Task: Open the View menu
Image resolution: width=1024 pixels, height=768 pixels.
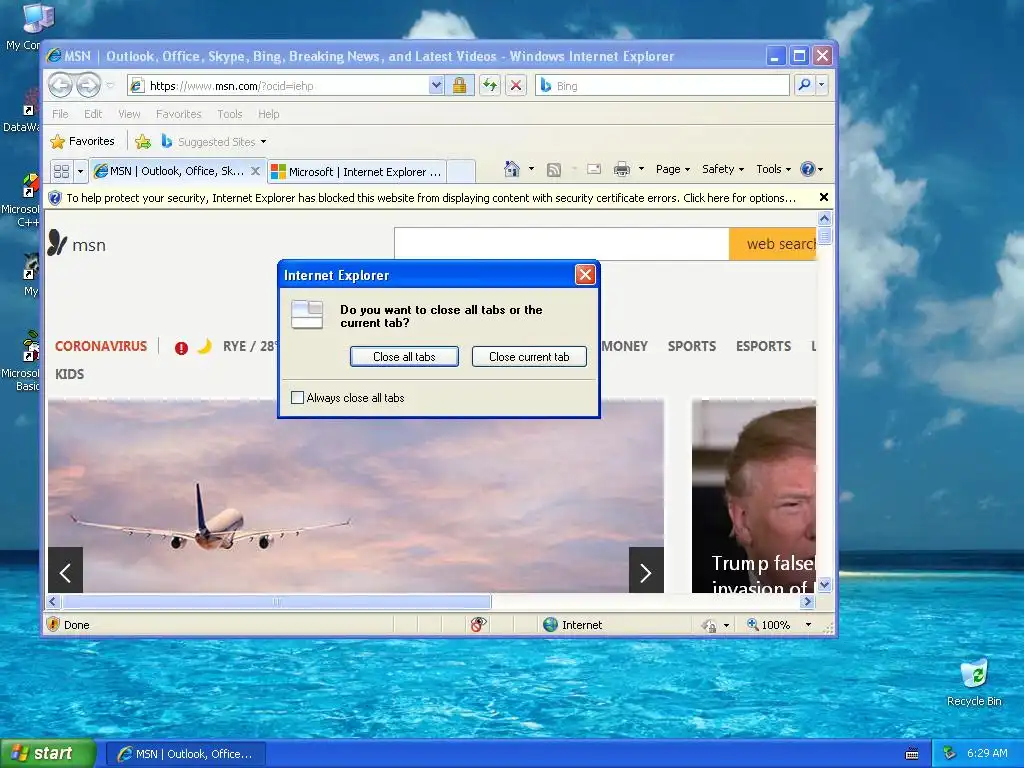Action: click(129, 114)
